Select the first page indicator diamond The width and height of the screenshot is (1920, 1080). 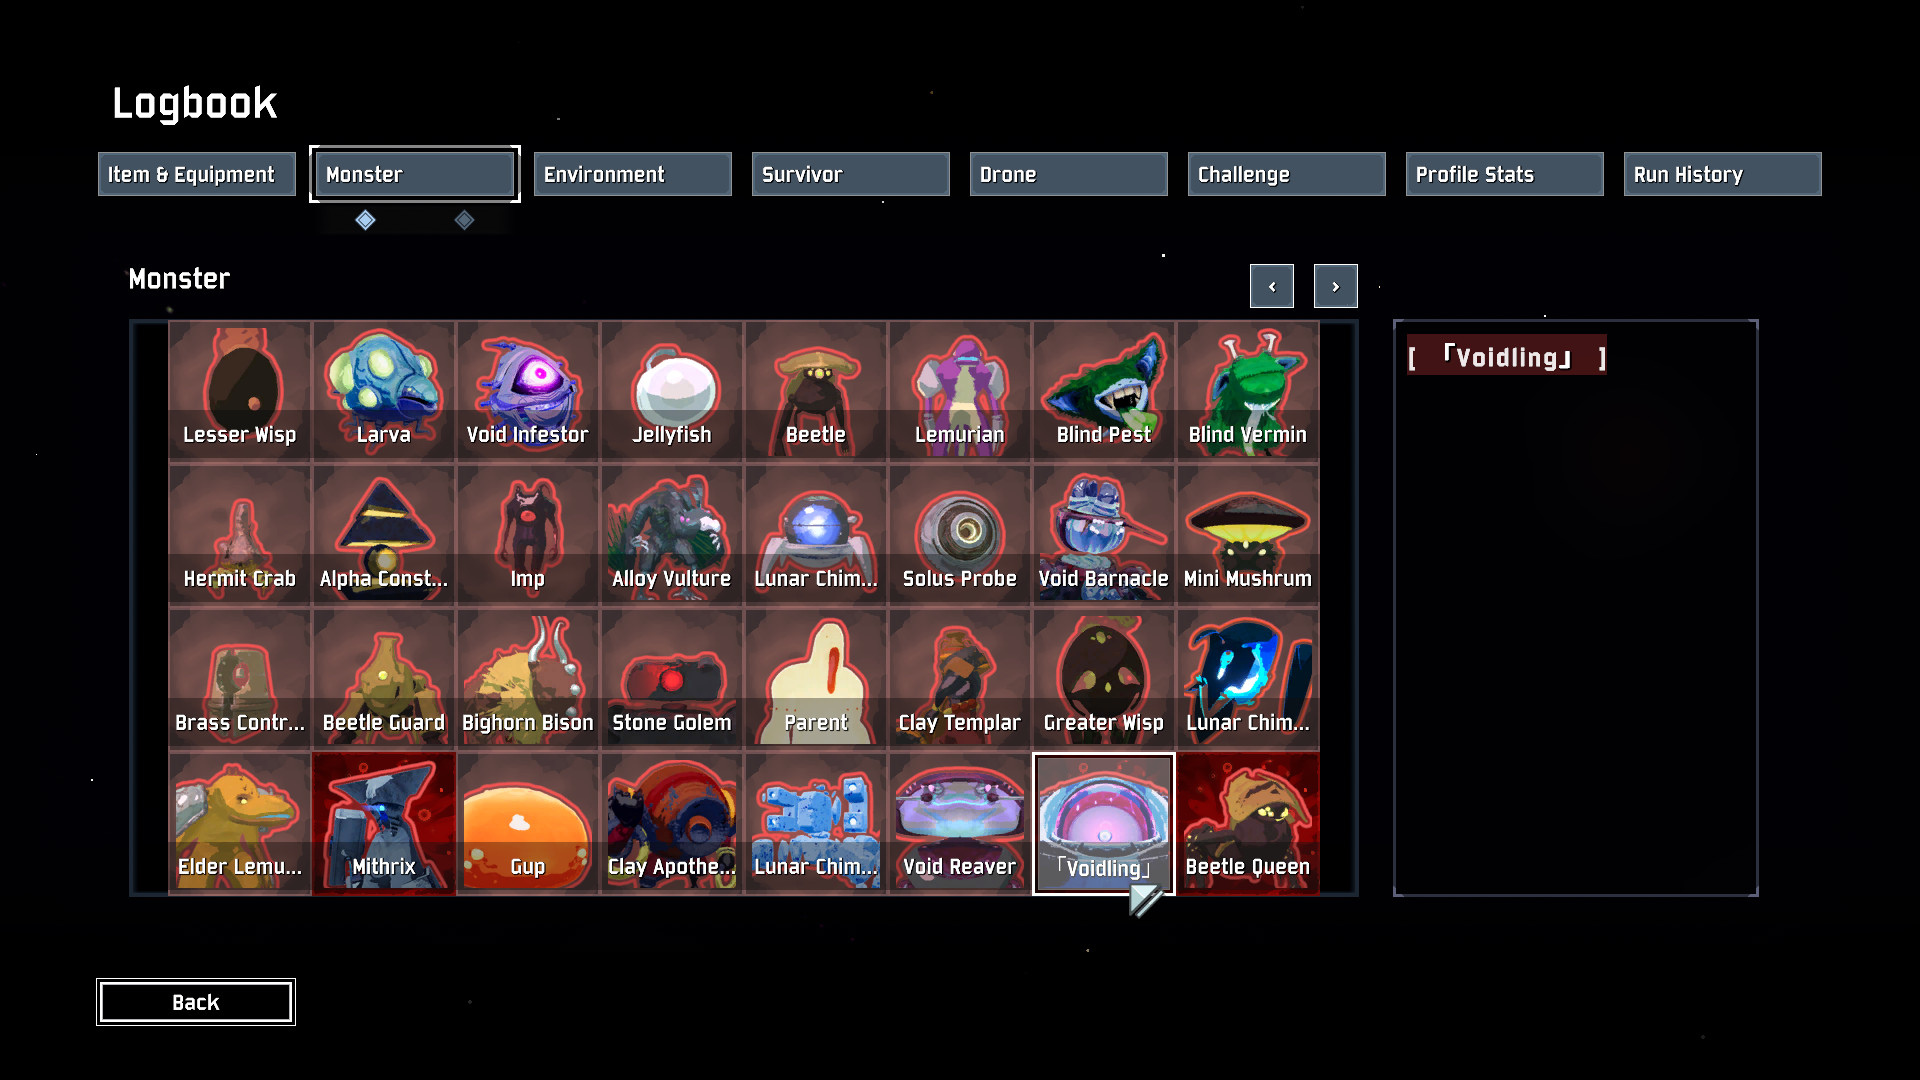point(365,220)
